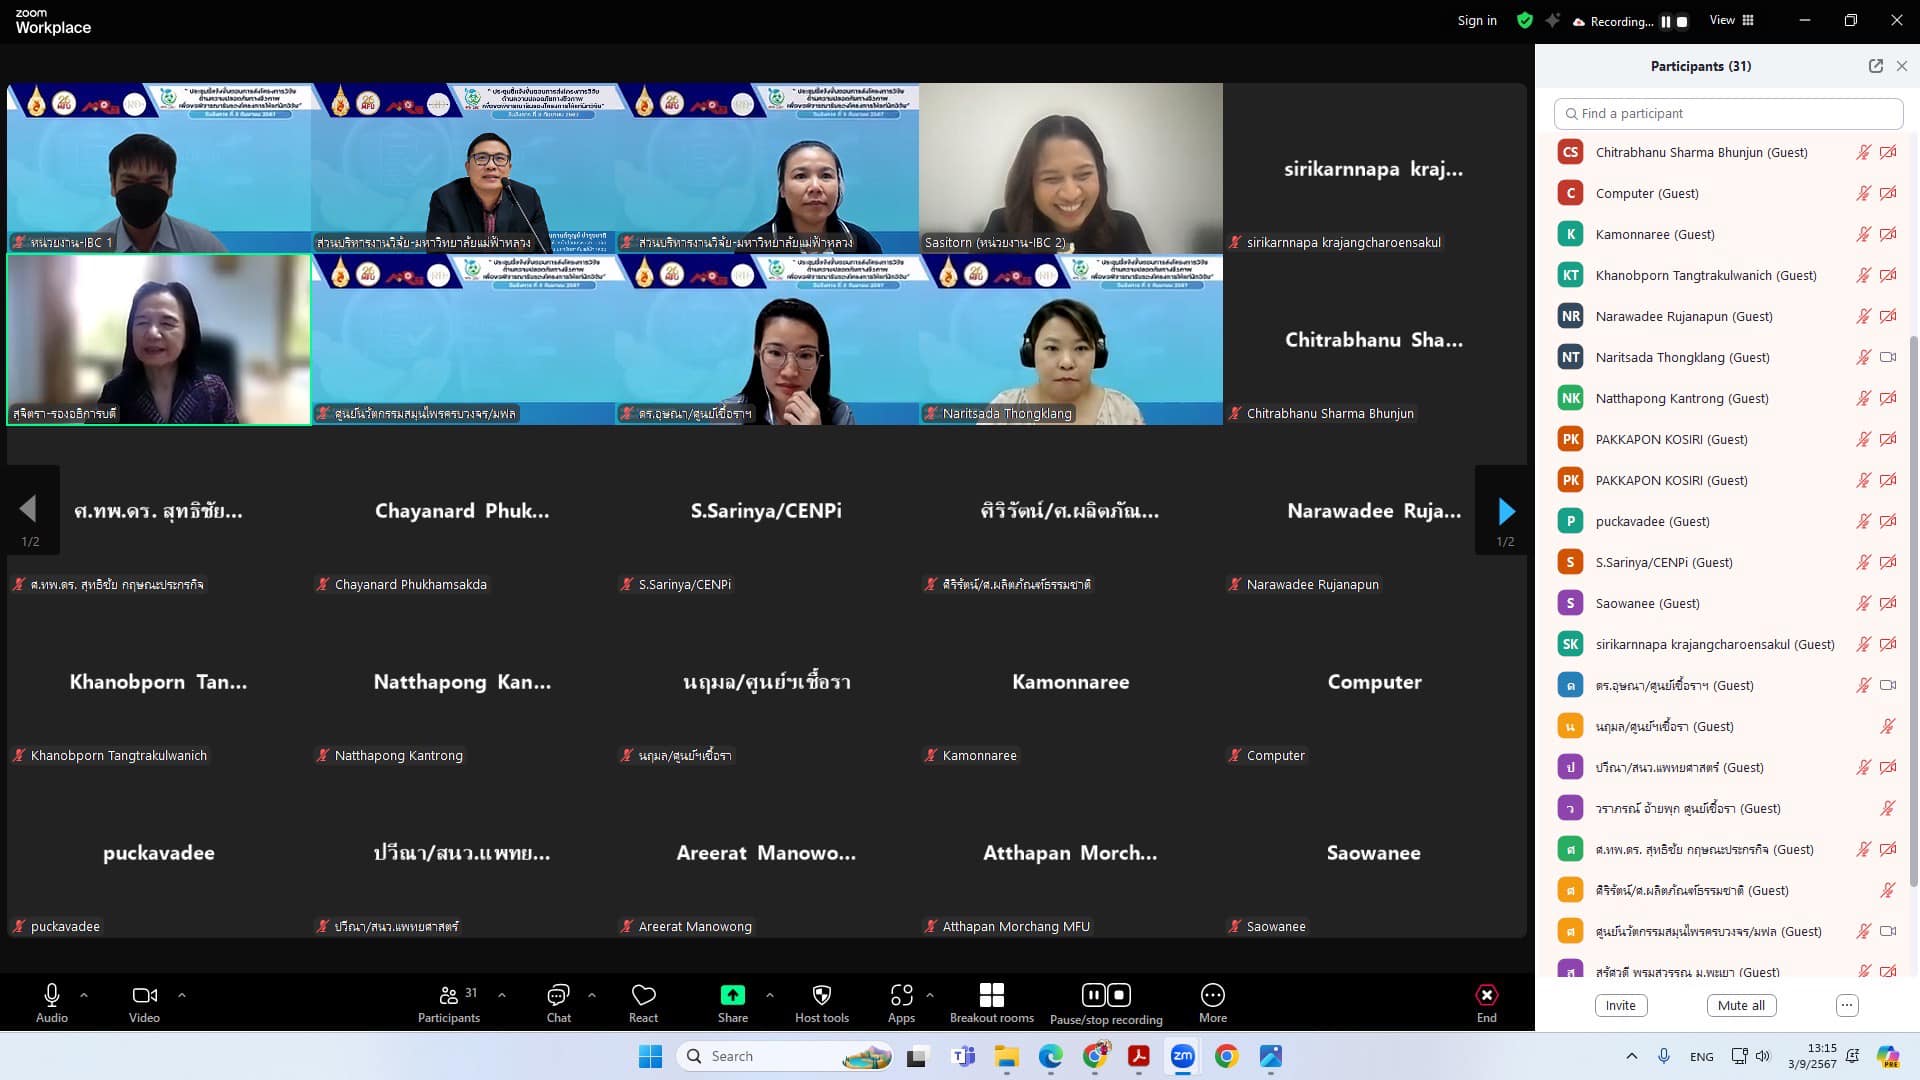Expand Share options arrow
The height and width of the screenshot is (1080, 1920).
[769, 995]
